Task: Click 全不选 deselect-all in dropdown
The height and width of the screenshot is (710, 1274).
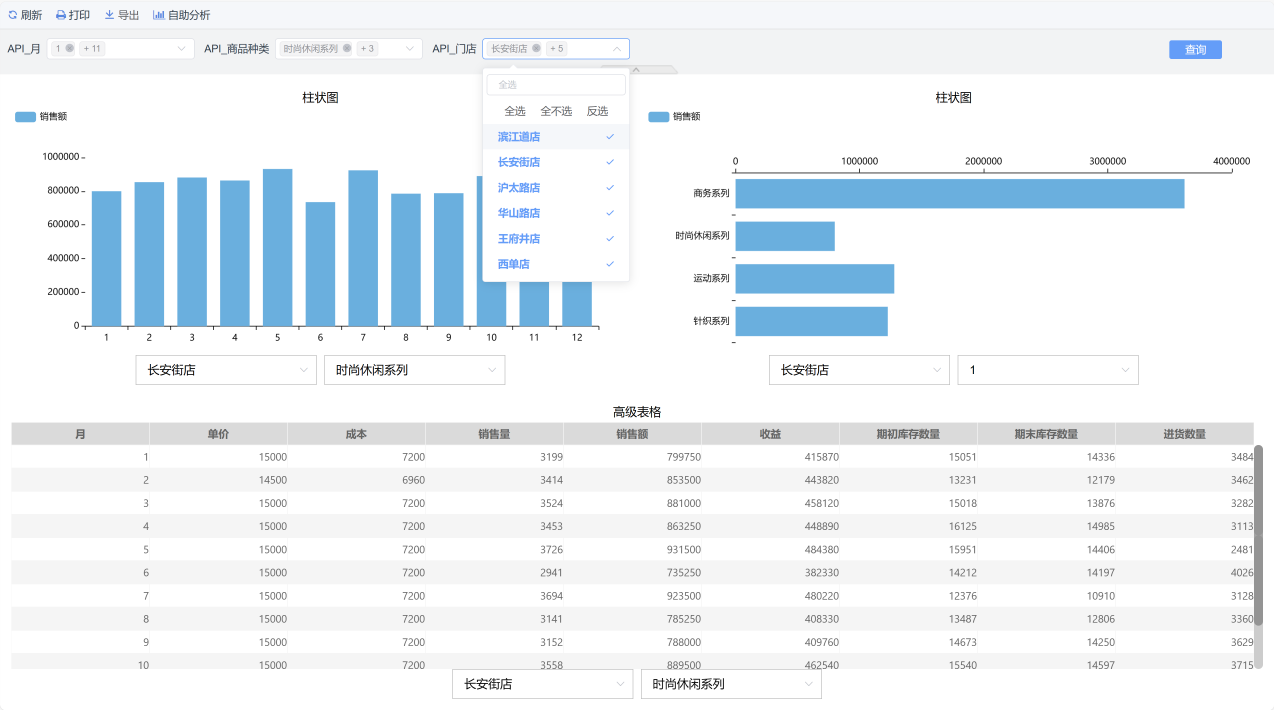Action: tap(556, 111)
